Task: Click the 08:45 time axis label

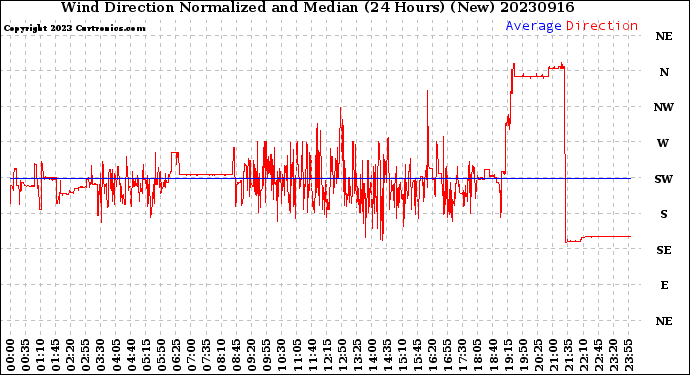Action: [237, 355]
